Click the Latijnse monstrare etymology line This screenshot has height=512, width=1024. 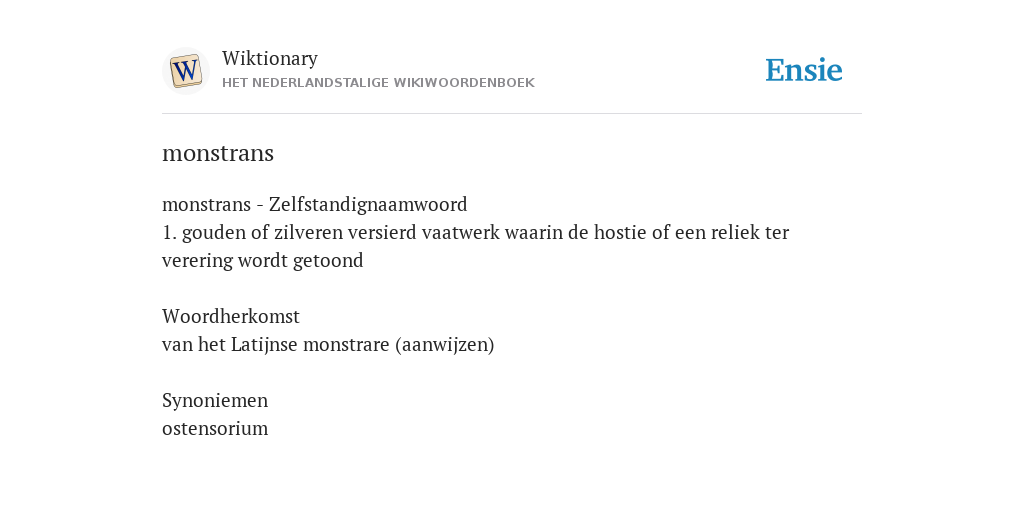(x=328, y=345)
